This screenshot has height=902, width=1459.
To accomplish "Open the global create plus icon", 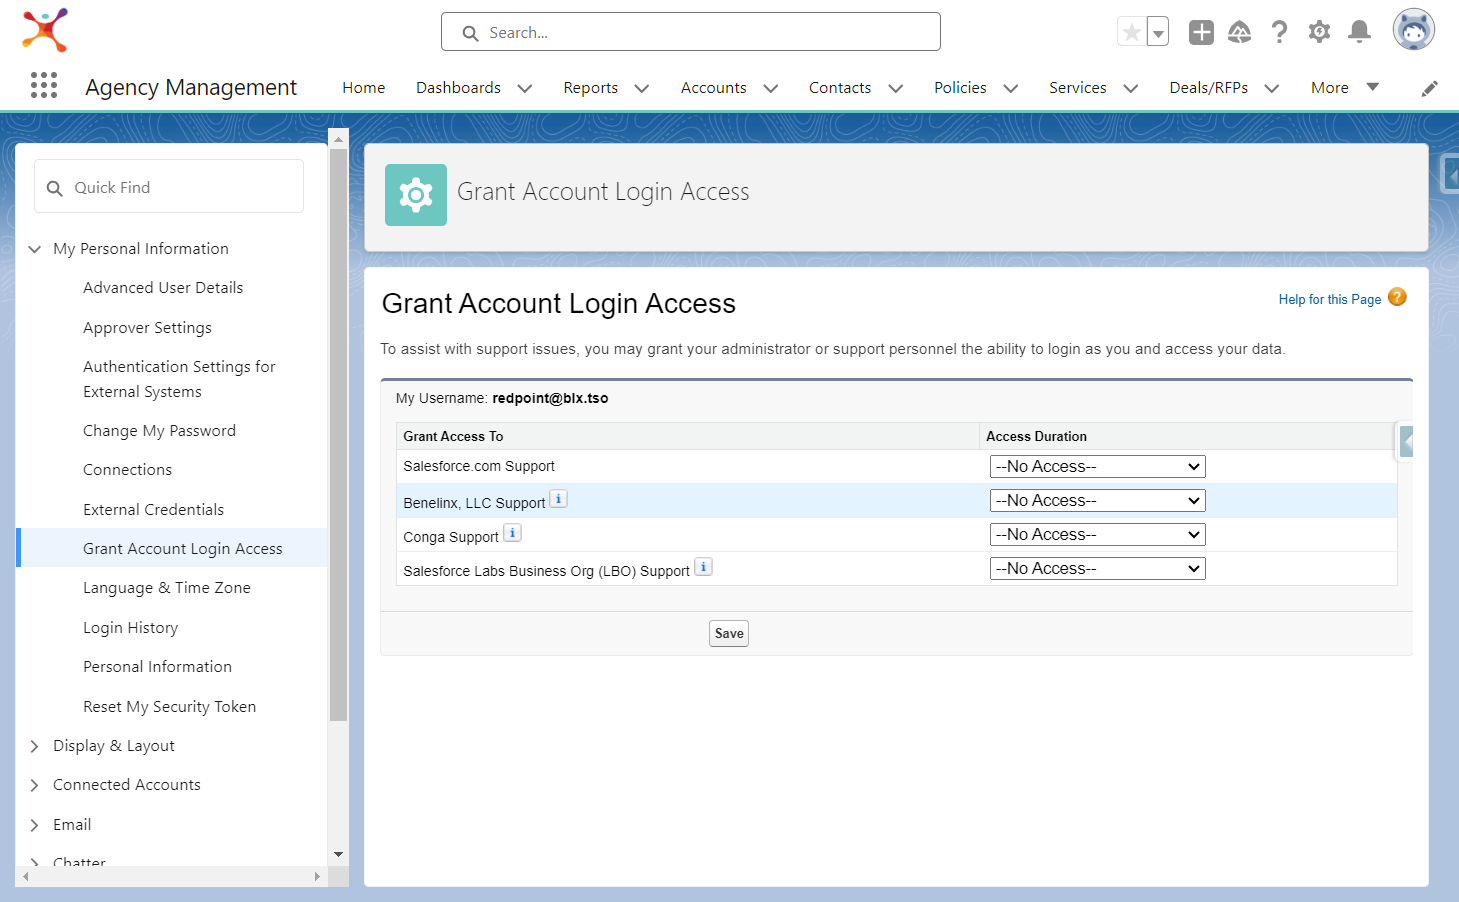I will click(x=1201, y=32).
